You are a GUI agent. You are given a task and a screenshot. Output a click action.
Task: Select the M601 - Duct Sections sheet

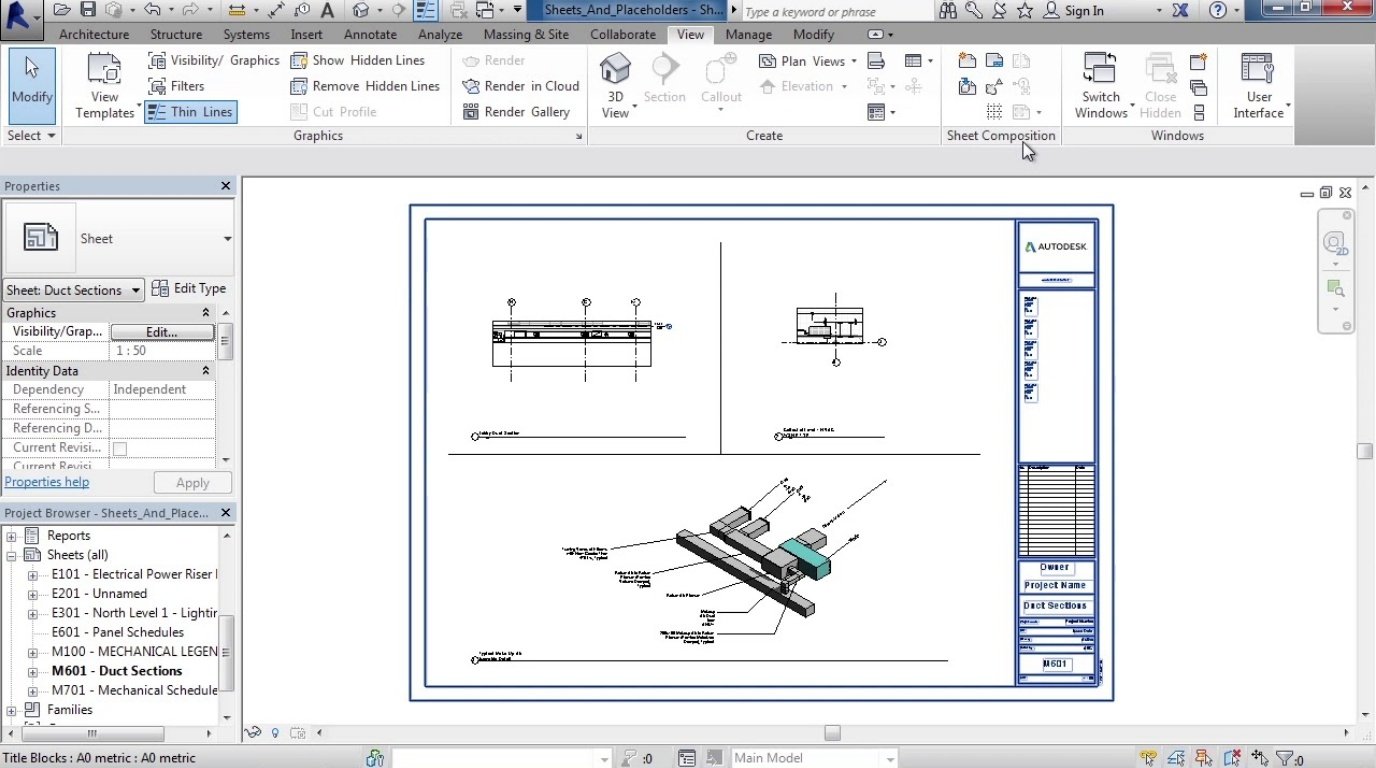pyautogui.click(x=117, y=671)
